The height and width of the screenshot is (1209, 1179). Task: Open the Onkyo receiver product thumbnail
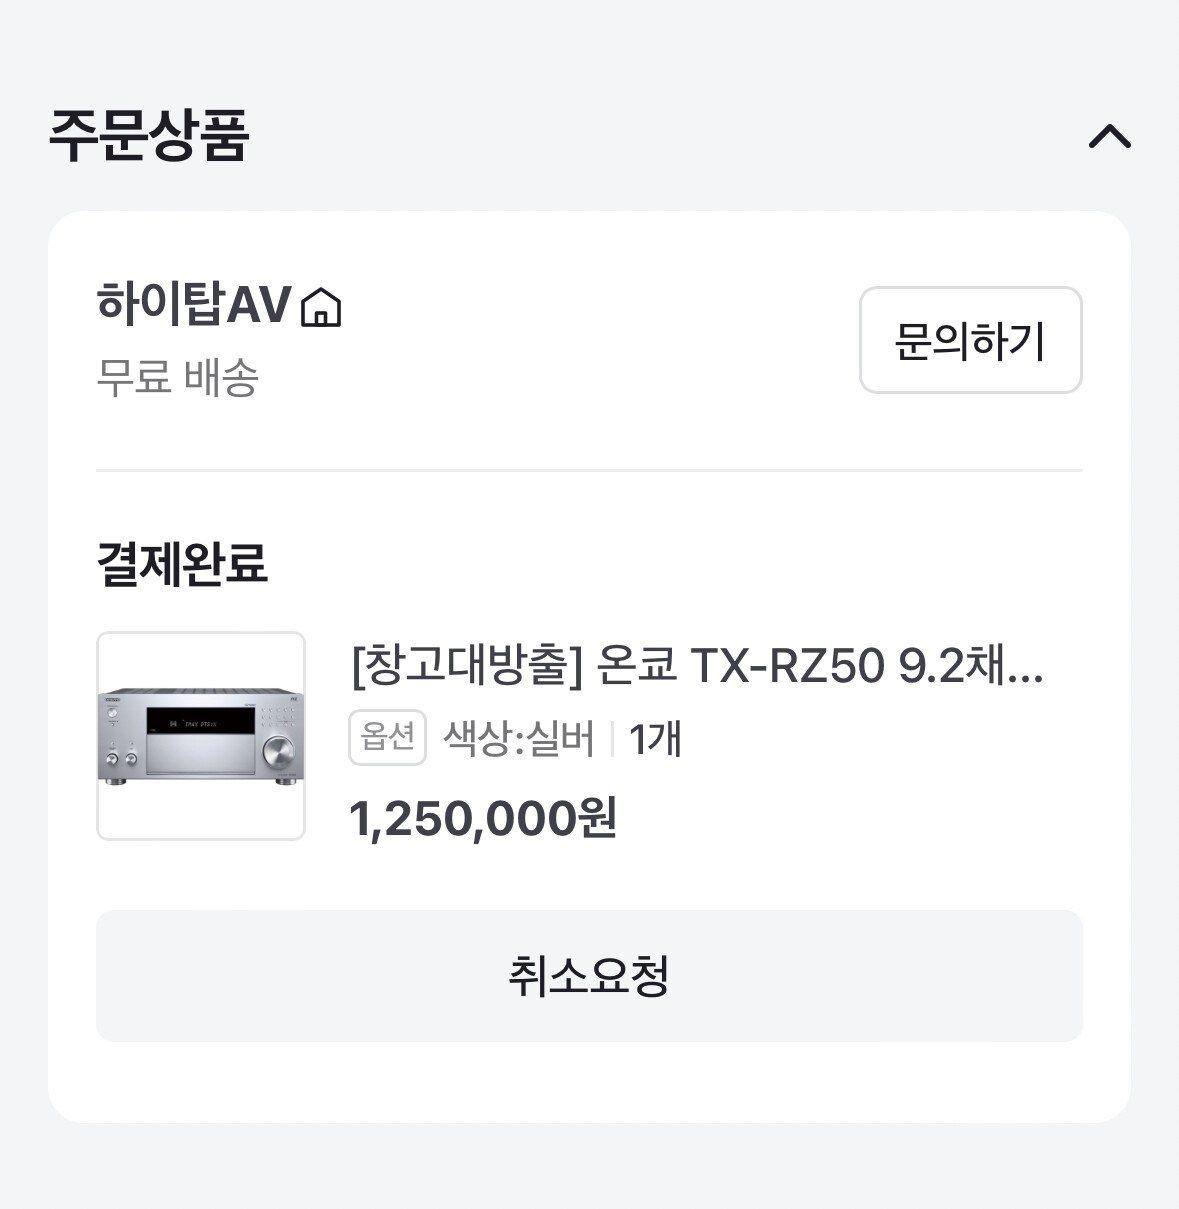[x=201, y=736]
